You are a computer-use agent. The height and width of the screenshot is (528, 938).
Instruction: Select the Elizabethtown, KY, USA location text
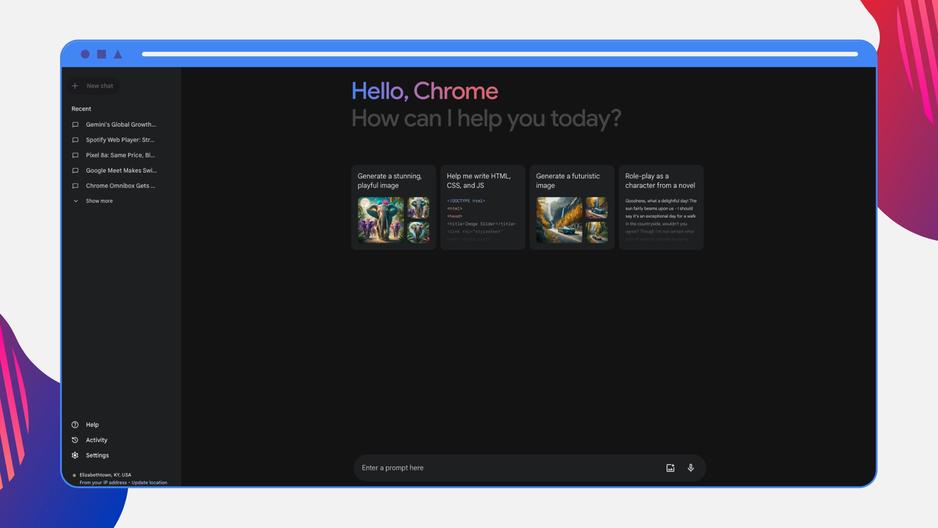click(105, 475)
